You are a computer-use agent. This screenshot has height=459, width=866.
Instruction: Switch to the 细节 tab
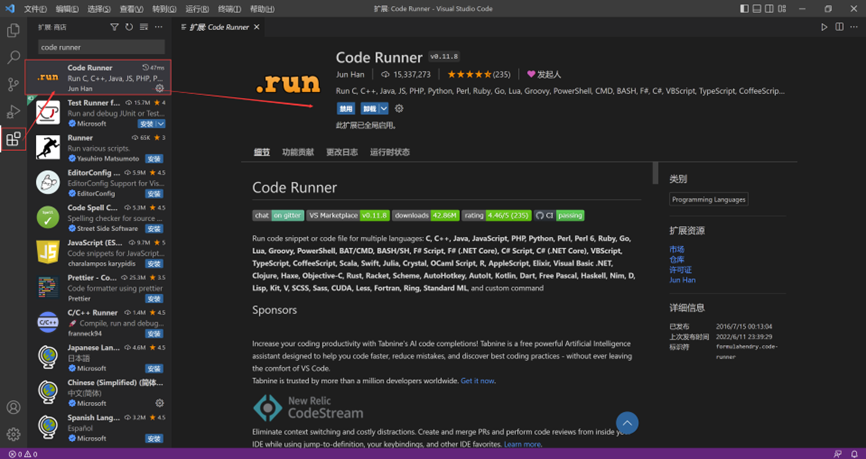click(262, 152)
